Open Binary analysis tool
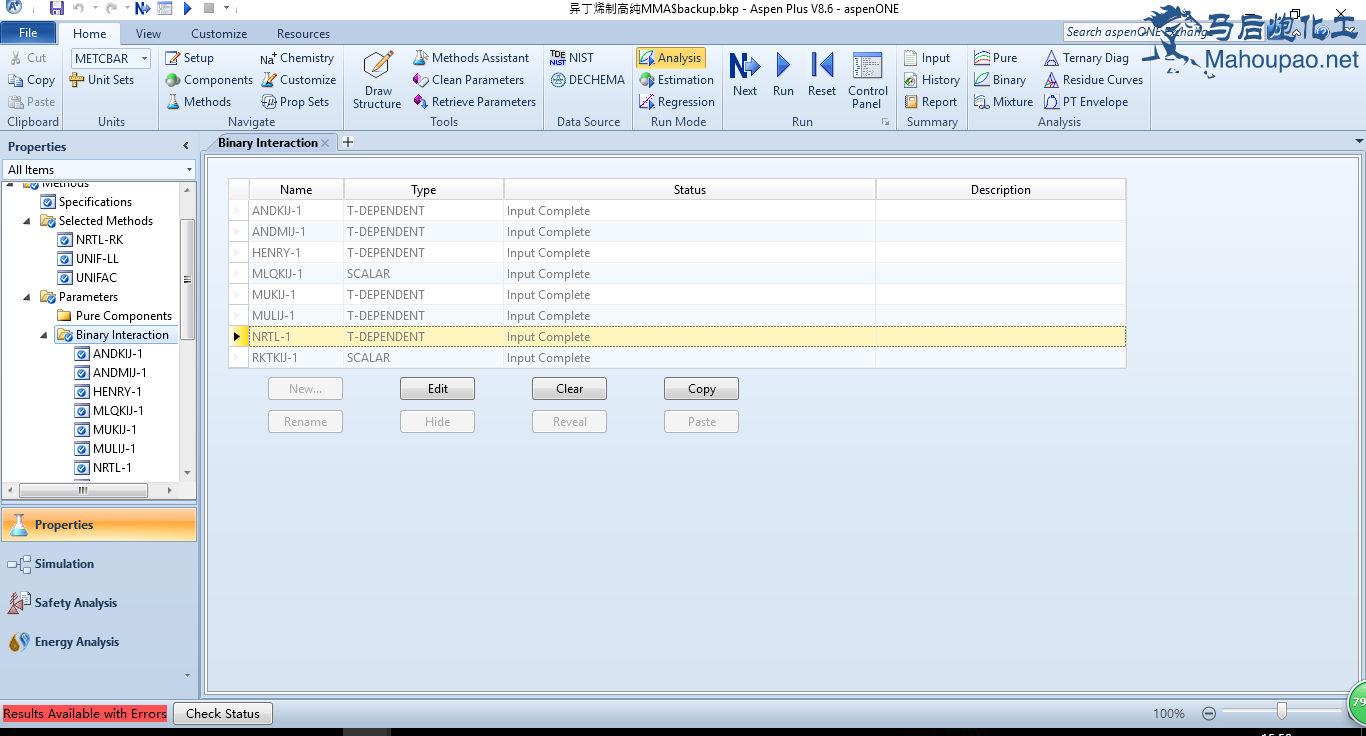This screenshot has width=1366, height=736. click(x=999, y=80)
